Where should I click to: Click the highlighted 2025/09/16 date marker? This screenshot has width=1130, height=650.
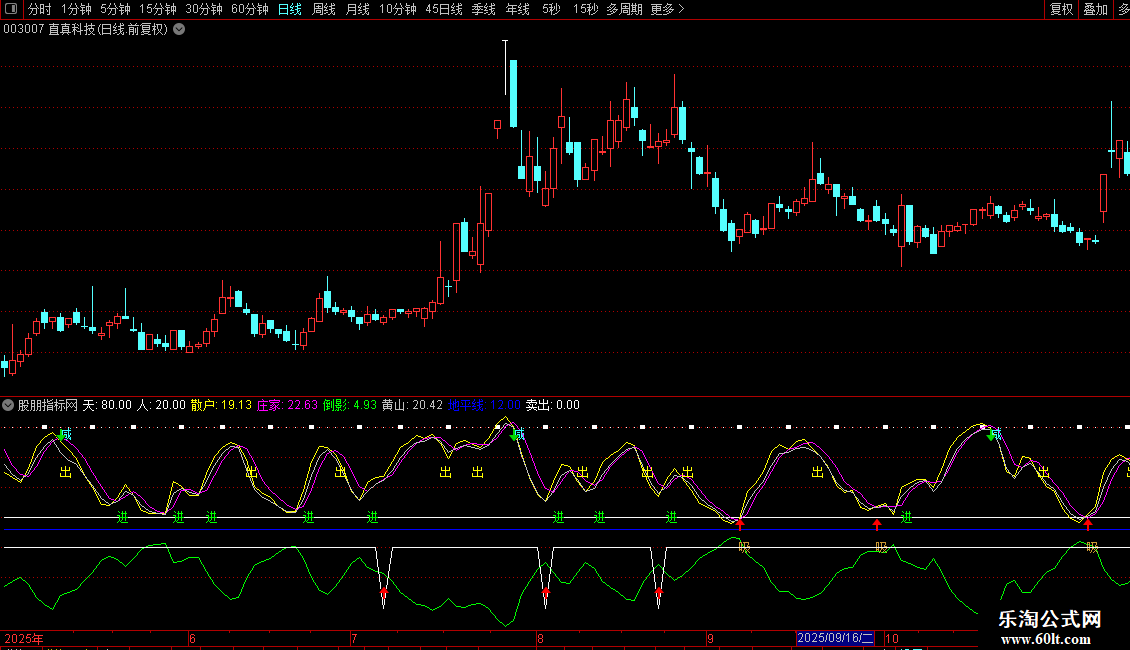[x=835, y=638]
